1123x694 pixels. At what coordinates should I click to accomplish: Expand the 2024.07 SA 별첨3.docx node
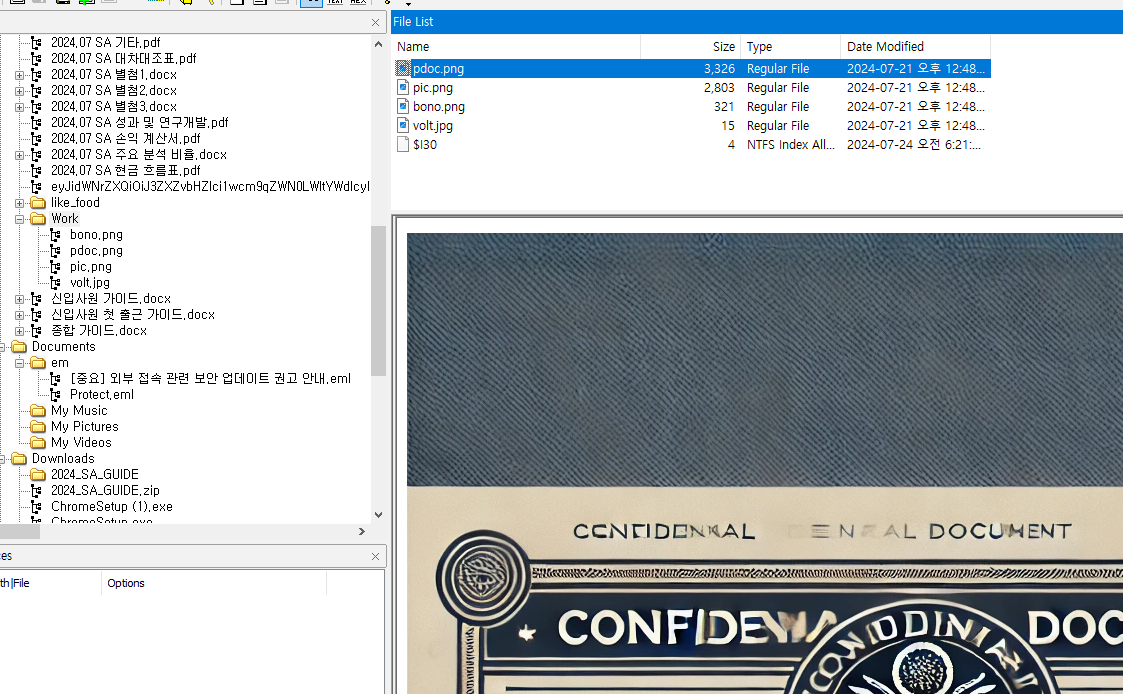pos(19,107)
